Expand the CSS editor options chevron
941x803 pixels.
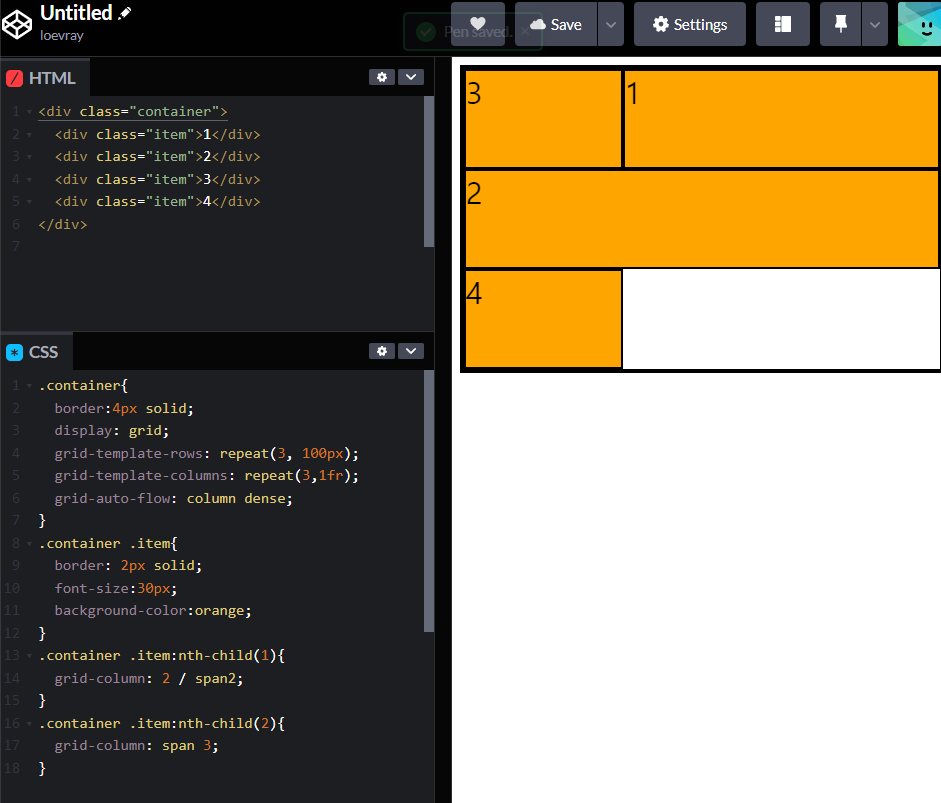tap(411, 351)
